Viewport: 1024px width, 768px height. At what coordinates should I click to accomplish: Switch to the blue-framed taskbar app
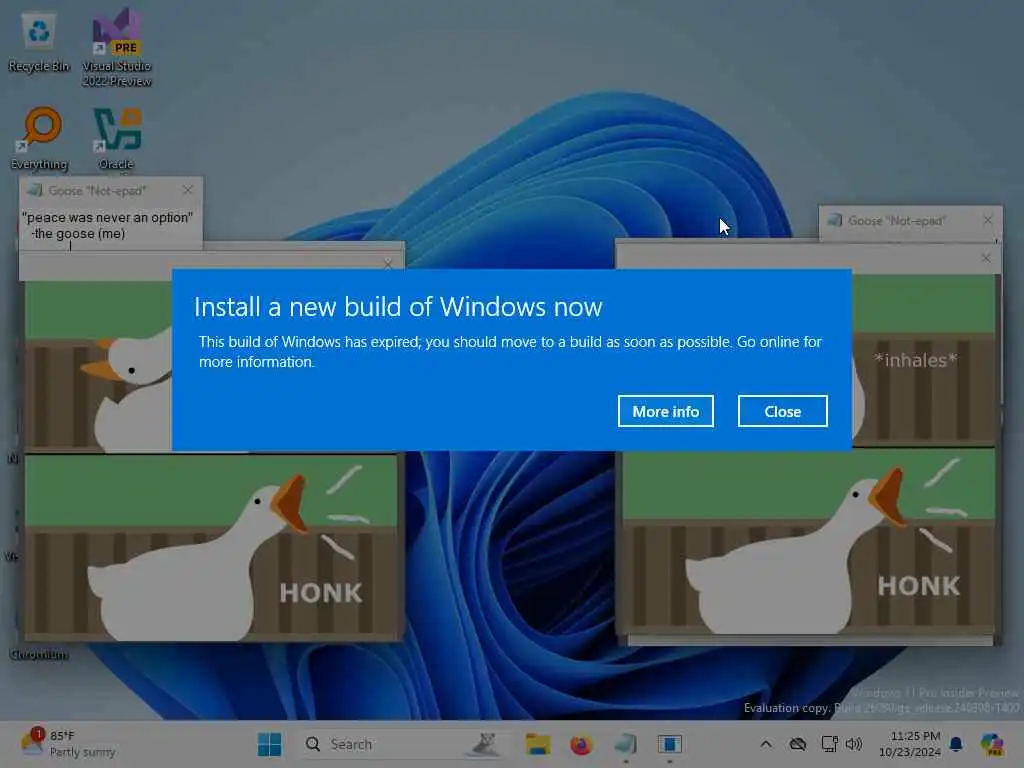point(669,744)
